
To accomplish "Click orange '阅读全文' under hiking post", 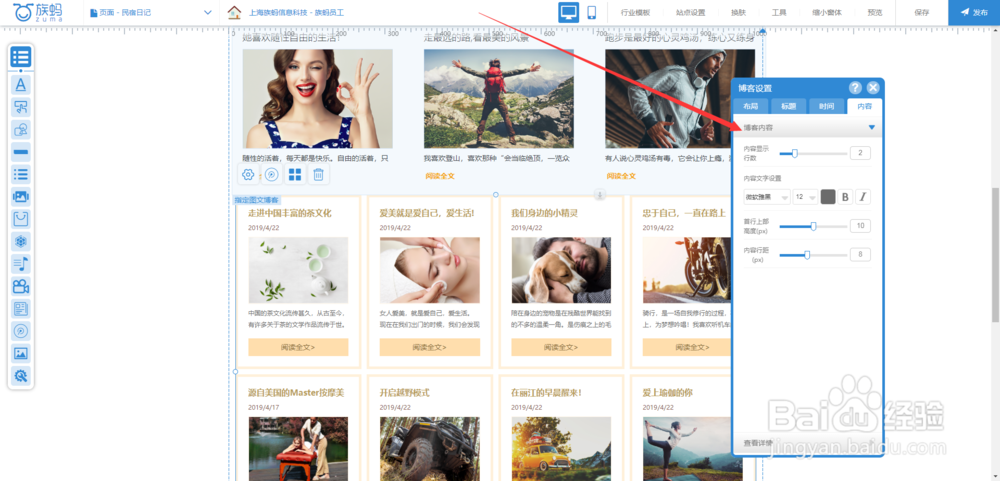I will pos(439,175).
